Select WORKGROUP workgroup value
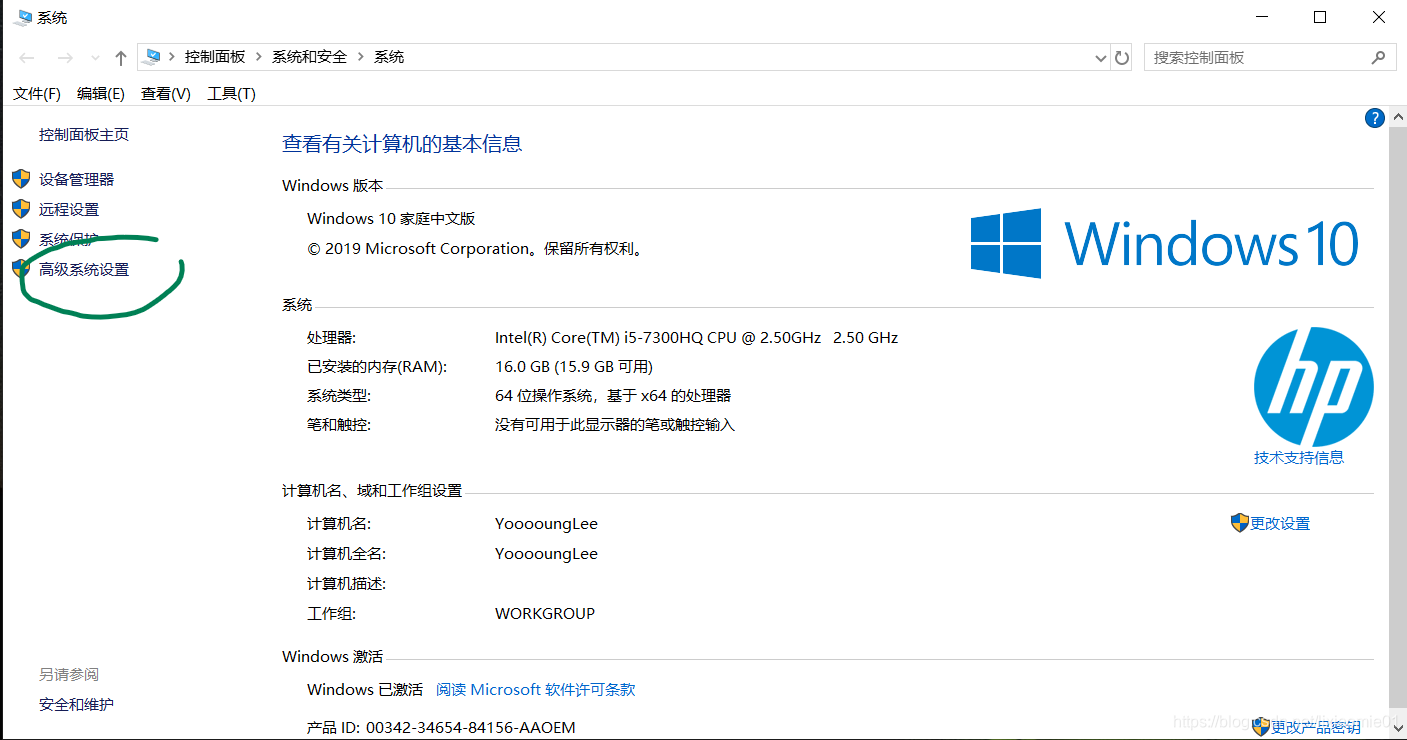Viewport: 1407px width, 740px height. pyautogui.click(x=545, y=613)
